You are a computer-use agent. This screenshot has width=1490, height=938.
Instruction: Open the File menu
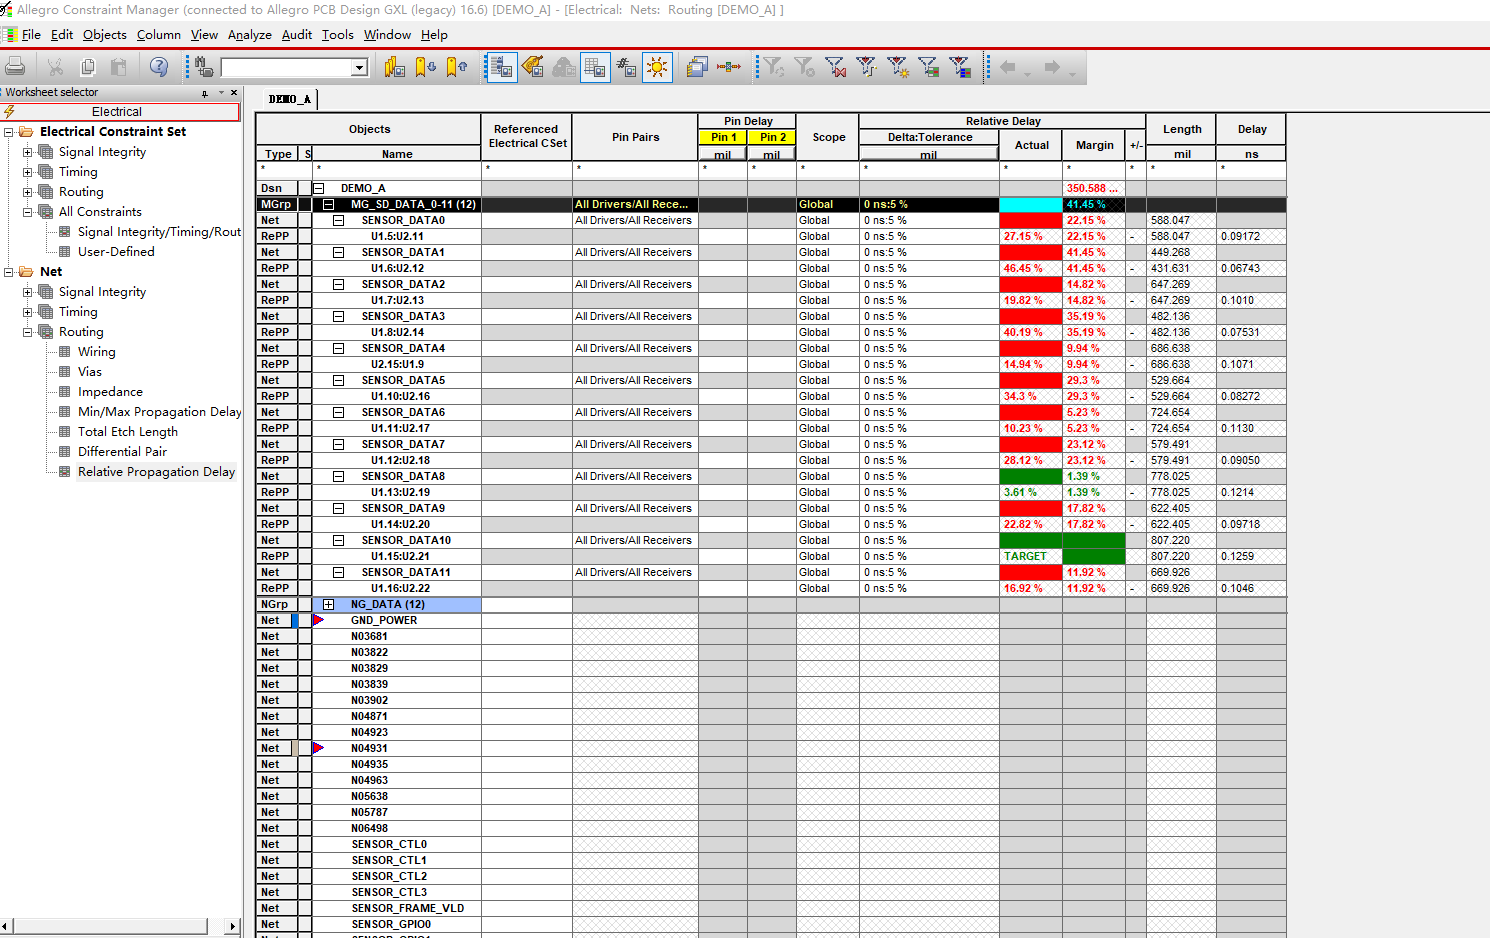pyautogui.click(x=31, y=35)
